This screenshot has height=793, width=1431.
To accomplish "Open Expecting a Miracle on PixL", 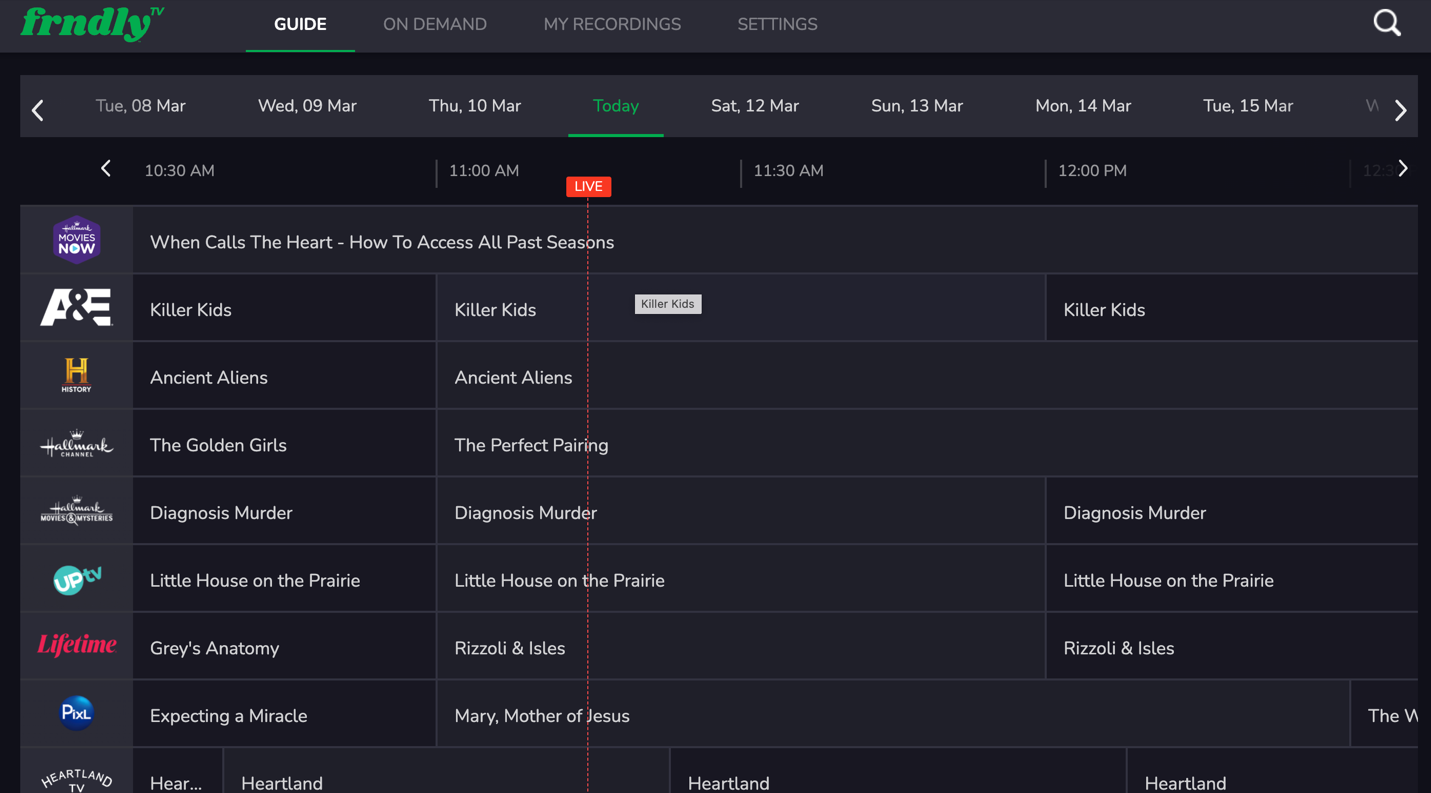I will point(284,715).
